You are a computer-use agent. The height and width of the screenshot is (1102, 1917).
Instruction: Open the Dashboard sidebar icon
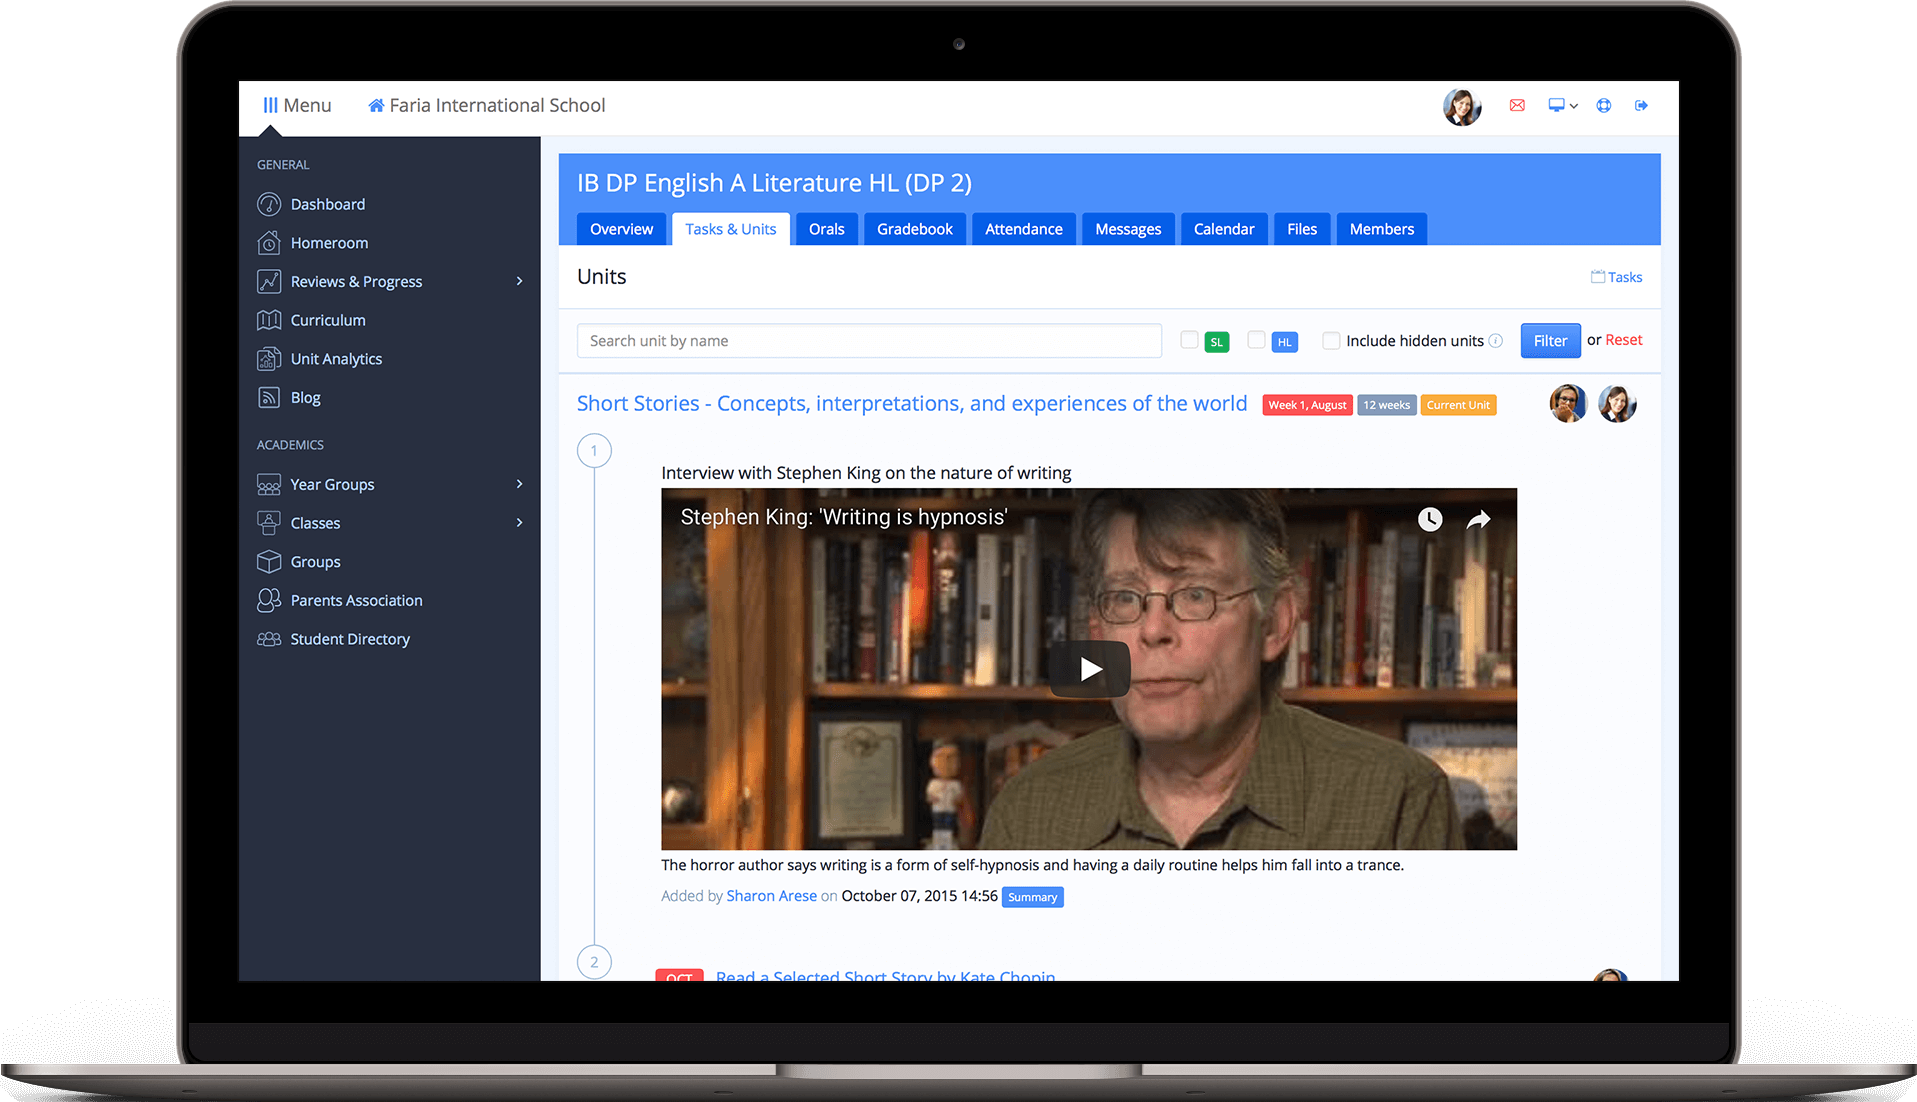tap(269, 204)
